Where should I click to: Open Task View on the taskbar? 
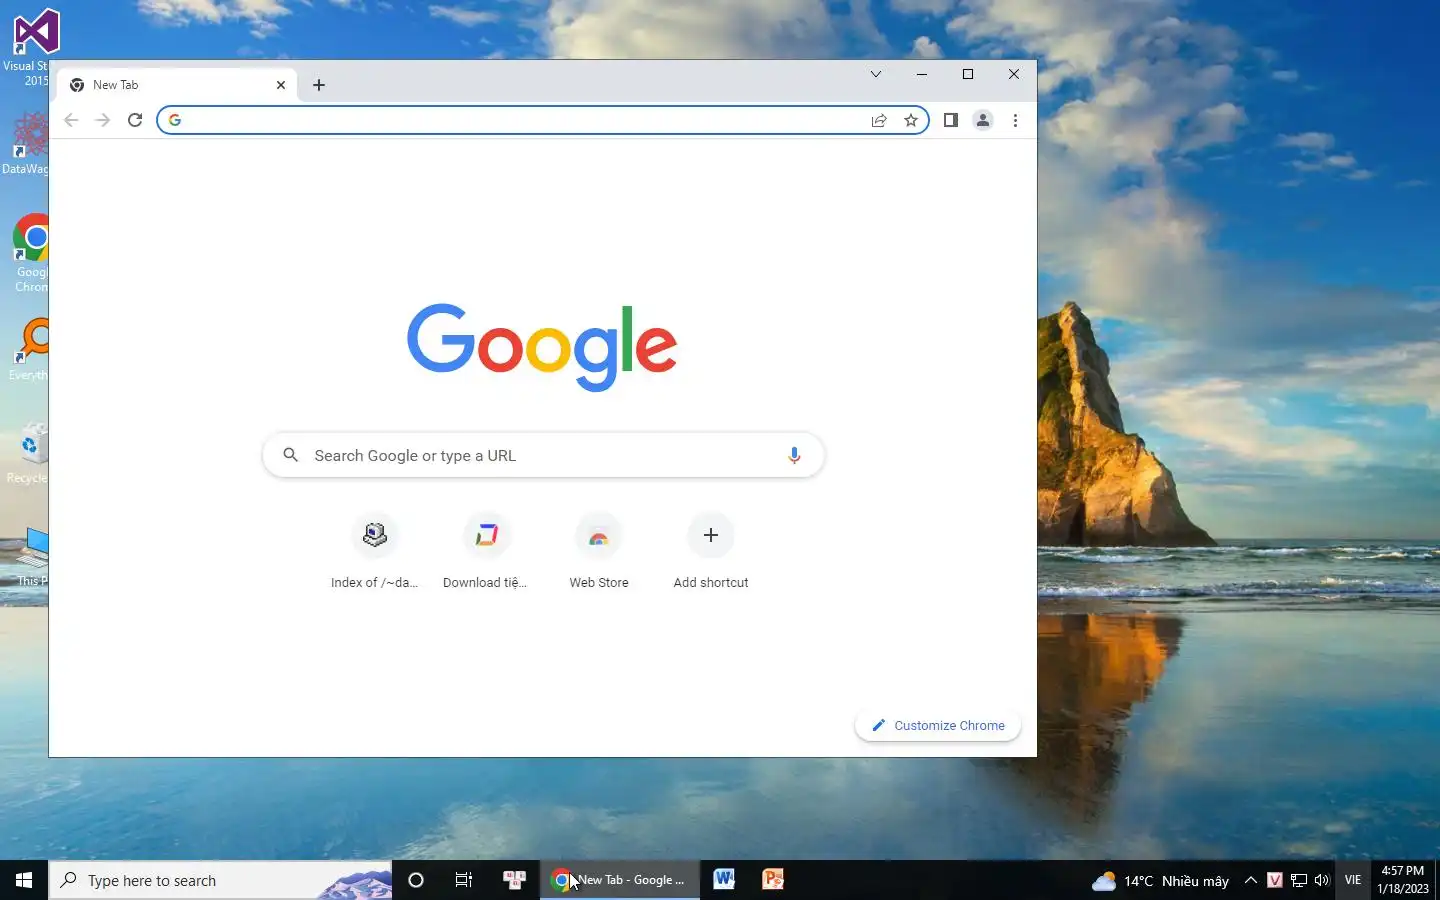point(464,880)
